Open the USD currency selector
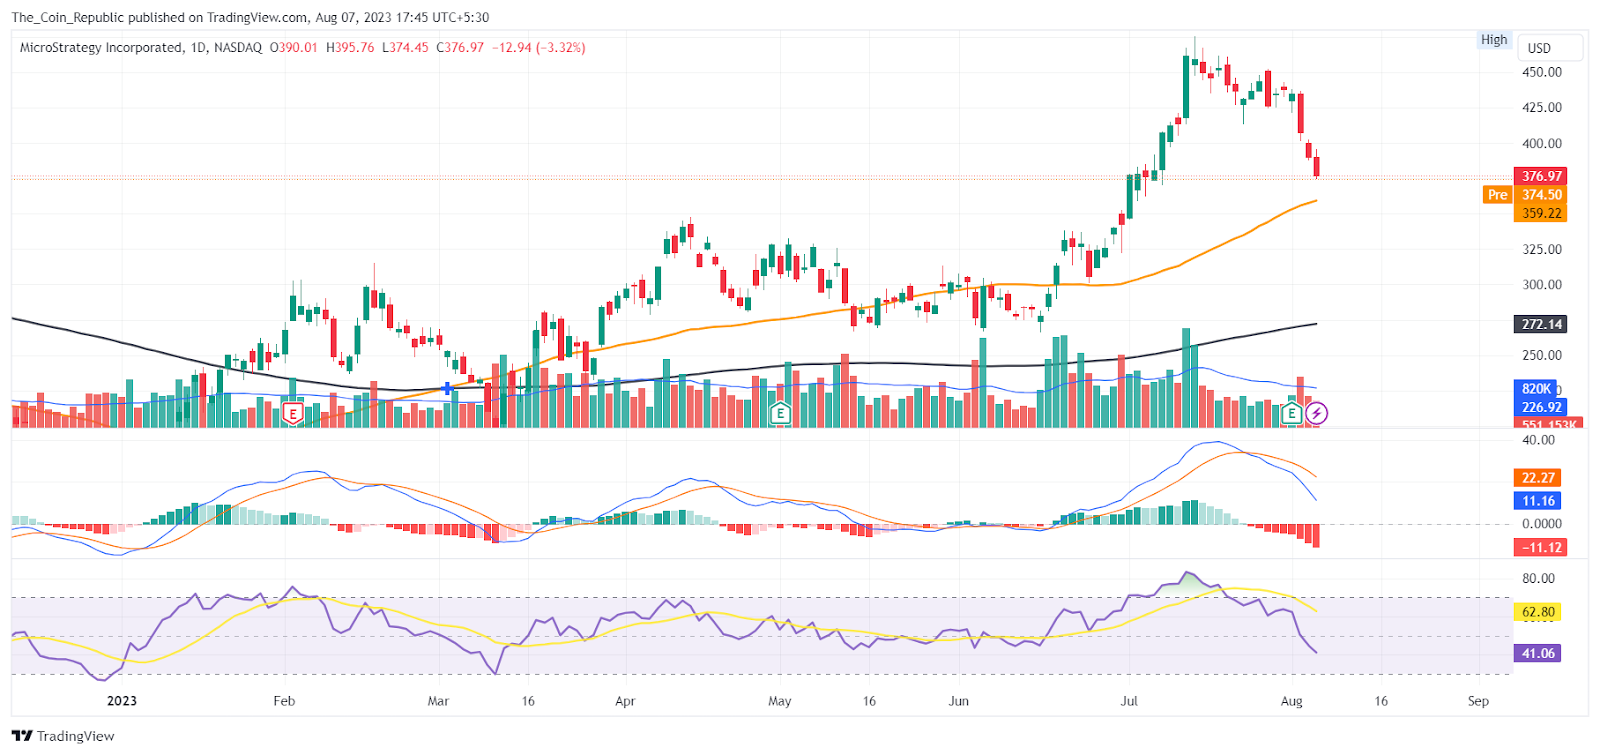1600x755 pixels. [x=1549, y=48]
